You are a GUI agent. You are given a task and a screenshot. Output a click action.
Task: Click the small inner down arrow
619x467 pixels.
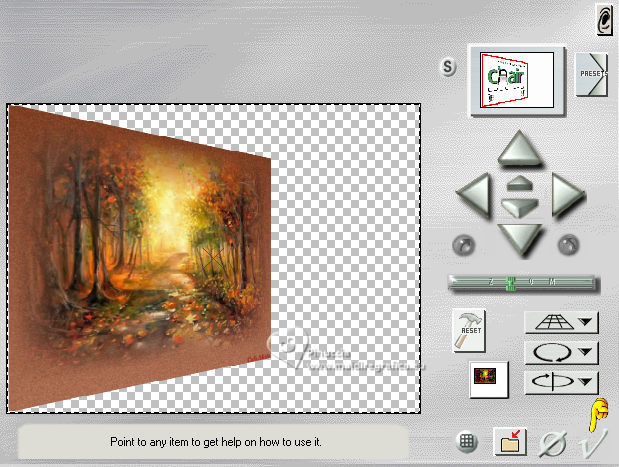520,207
